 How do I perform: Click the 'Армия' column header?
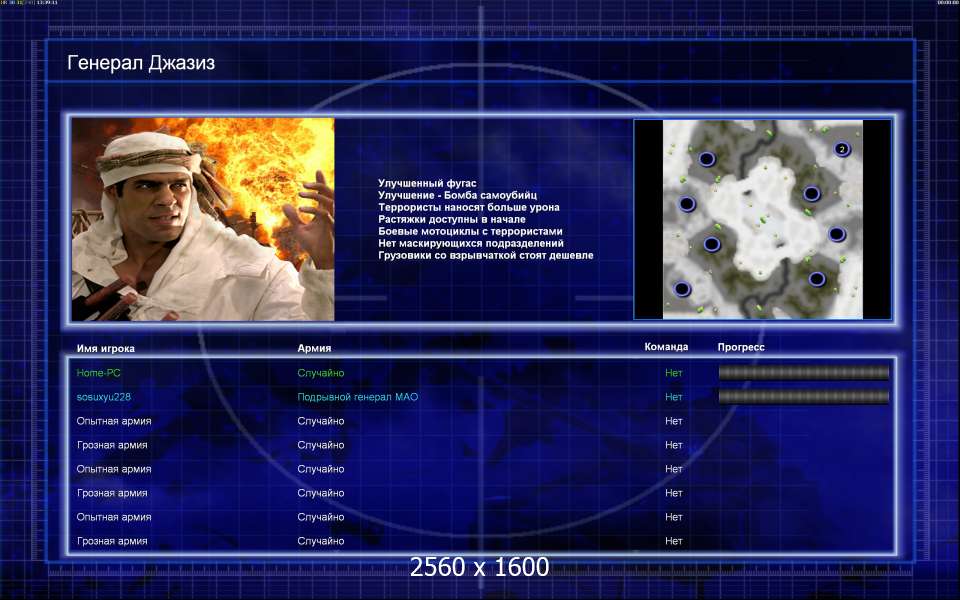pos(314,348)
